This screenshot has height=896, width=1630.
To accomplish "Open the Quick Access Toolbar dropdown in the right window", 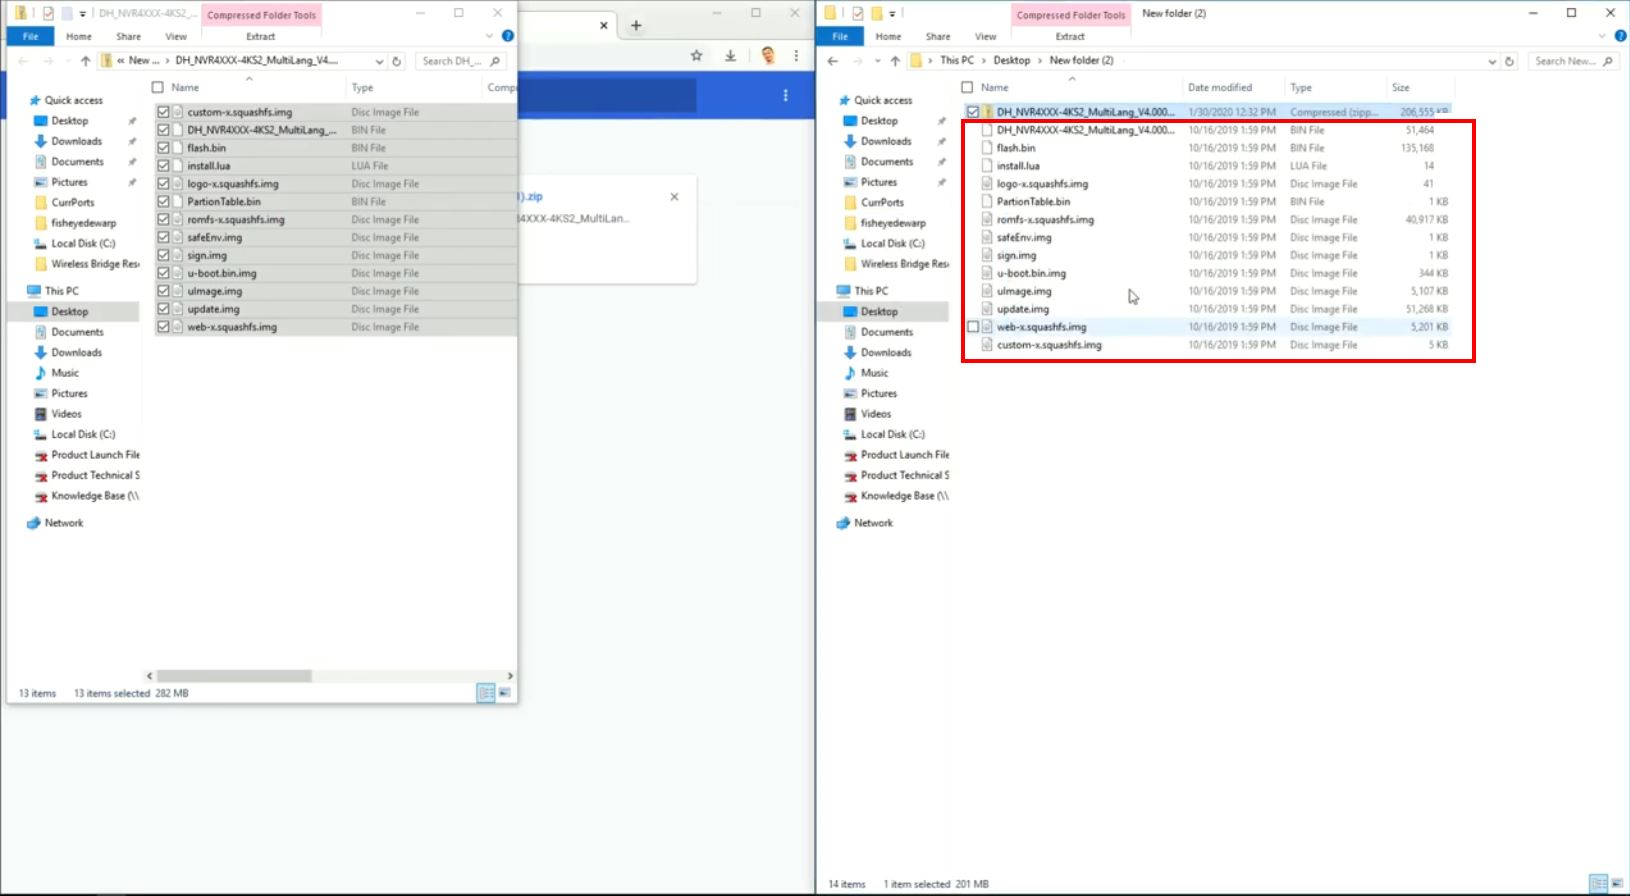I will click(x=892, y=14).
